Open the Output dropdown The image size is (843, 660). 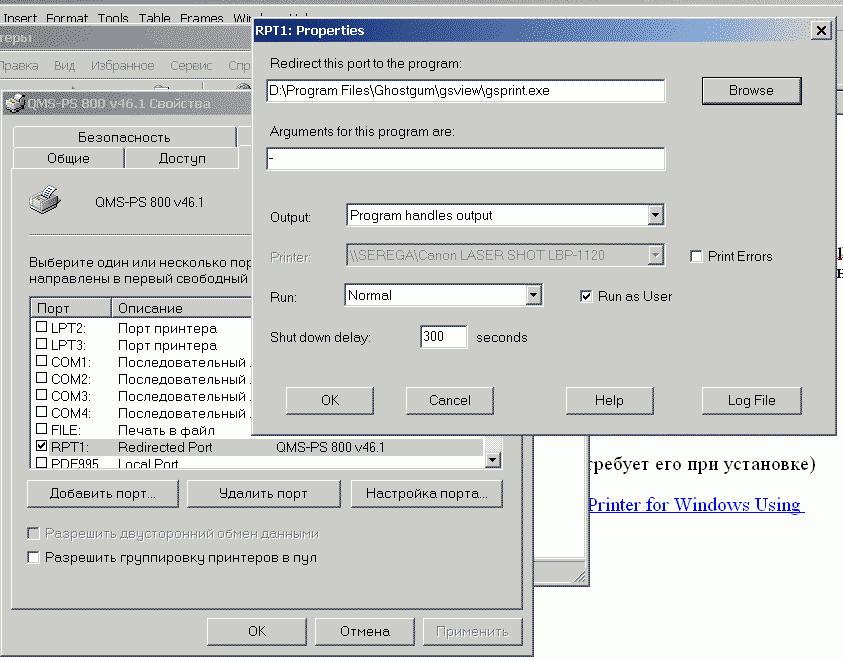pos(655,216)
